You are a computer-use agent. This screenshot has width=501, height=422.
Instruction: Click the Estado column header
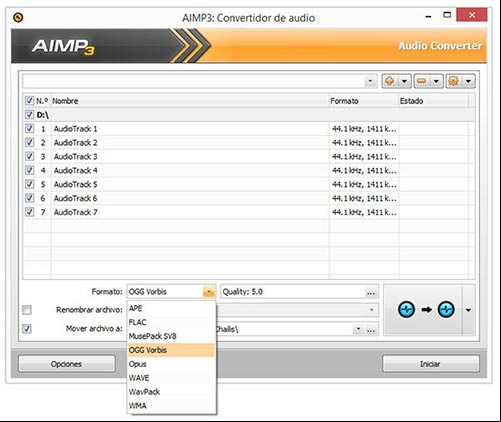click(x=433, y=101)
